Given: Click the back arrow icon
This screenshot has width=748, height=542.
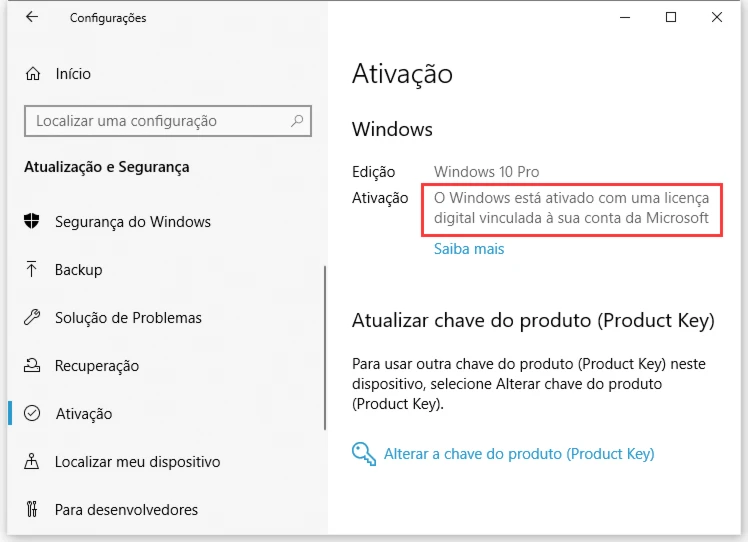Looking at the screenshot, I should 32,17.
